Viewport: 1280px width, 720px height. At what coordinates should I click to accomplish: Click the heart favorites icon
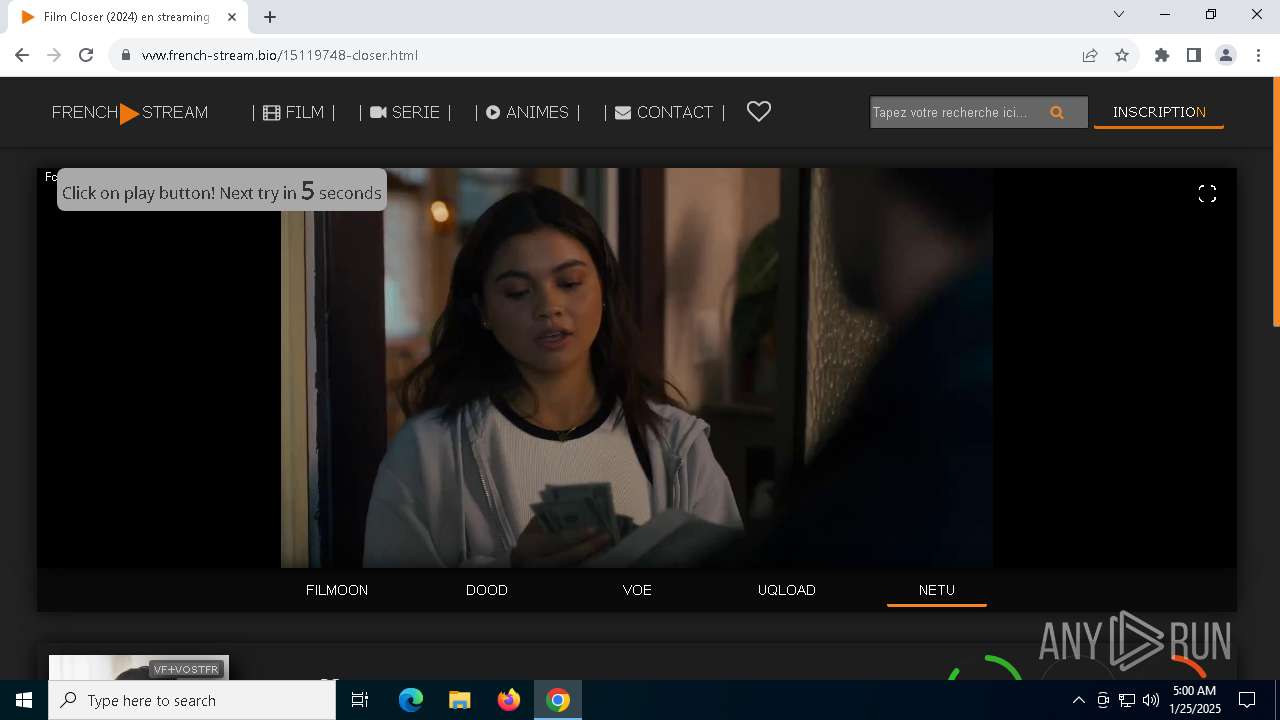tap(759, 112)
